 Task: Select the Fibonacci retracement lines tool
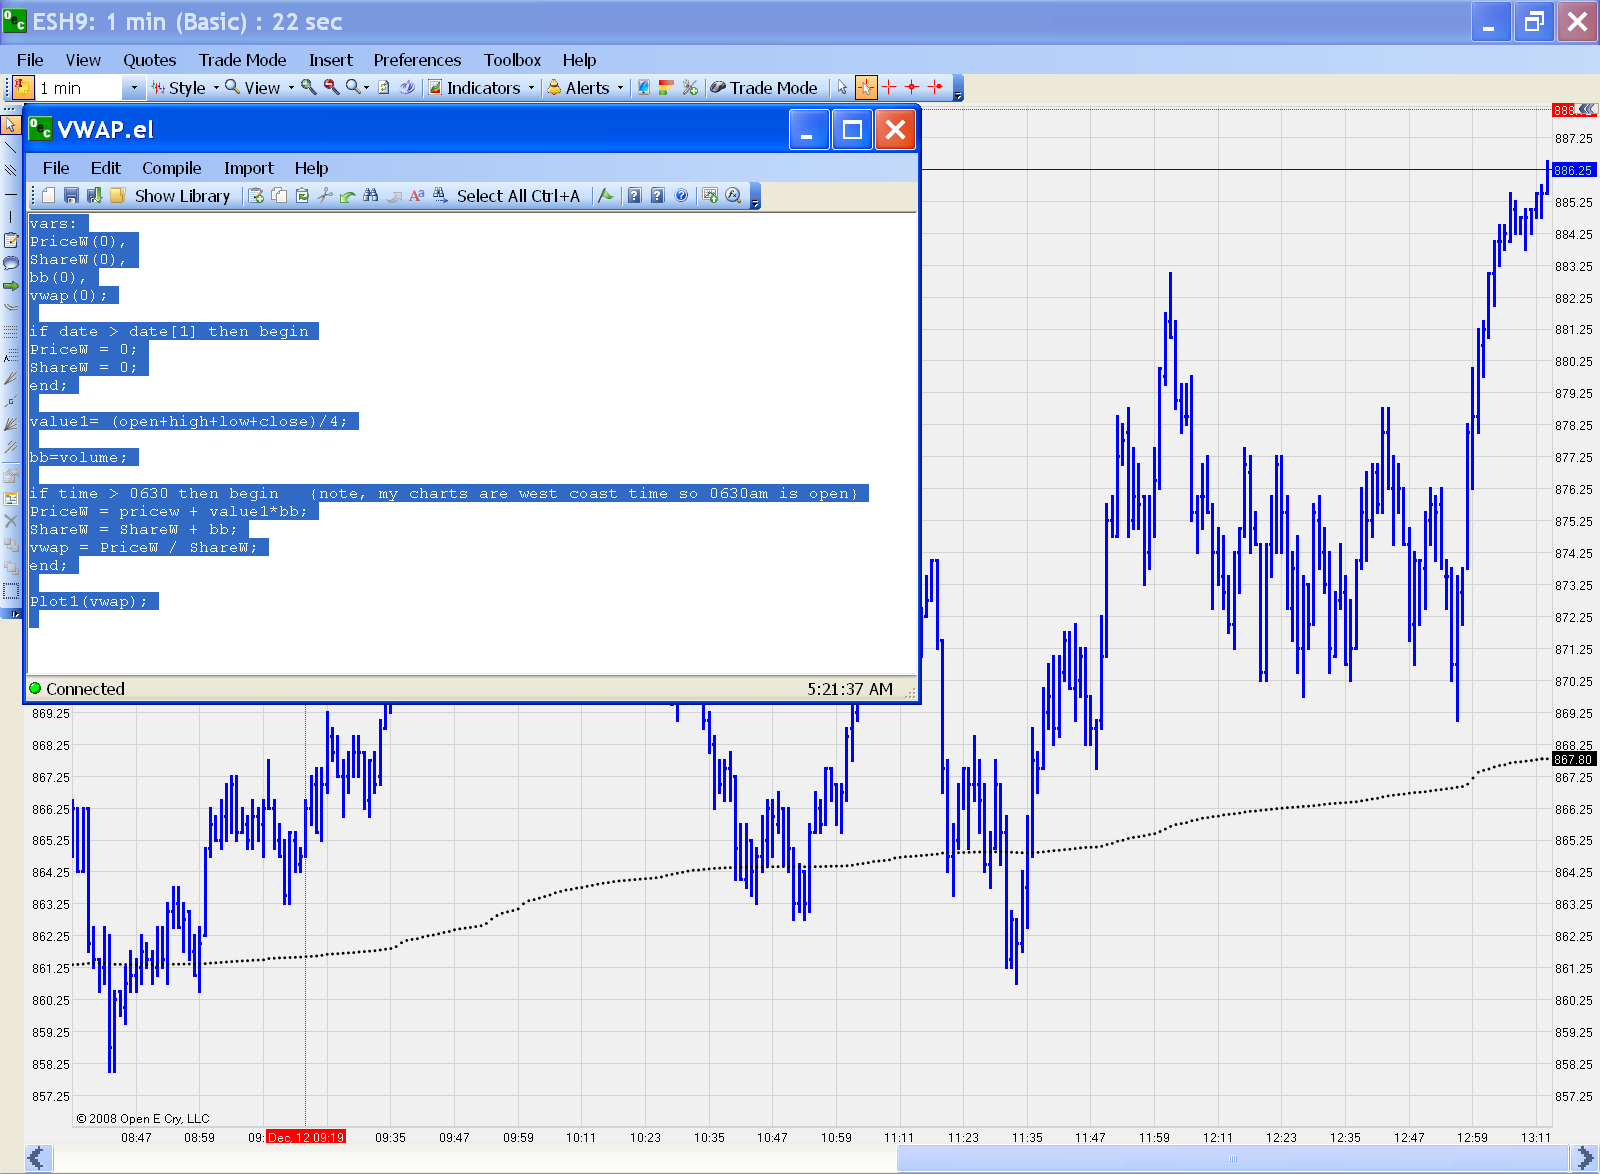pos(11,331)
